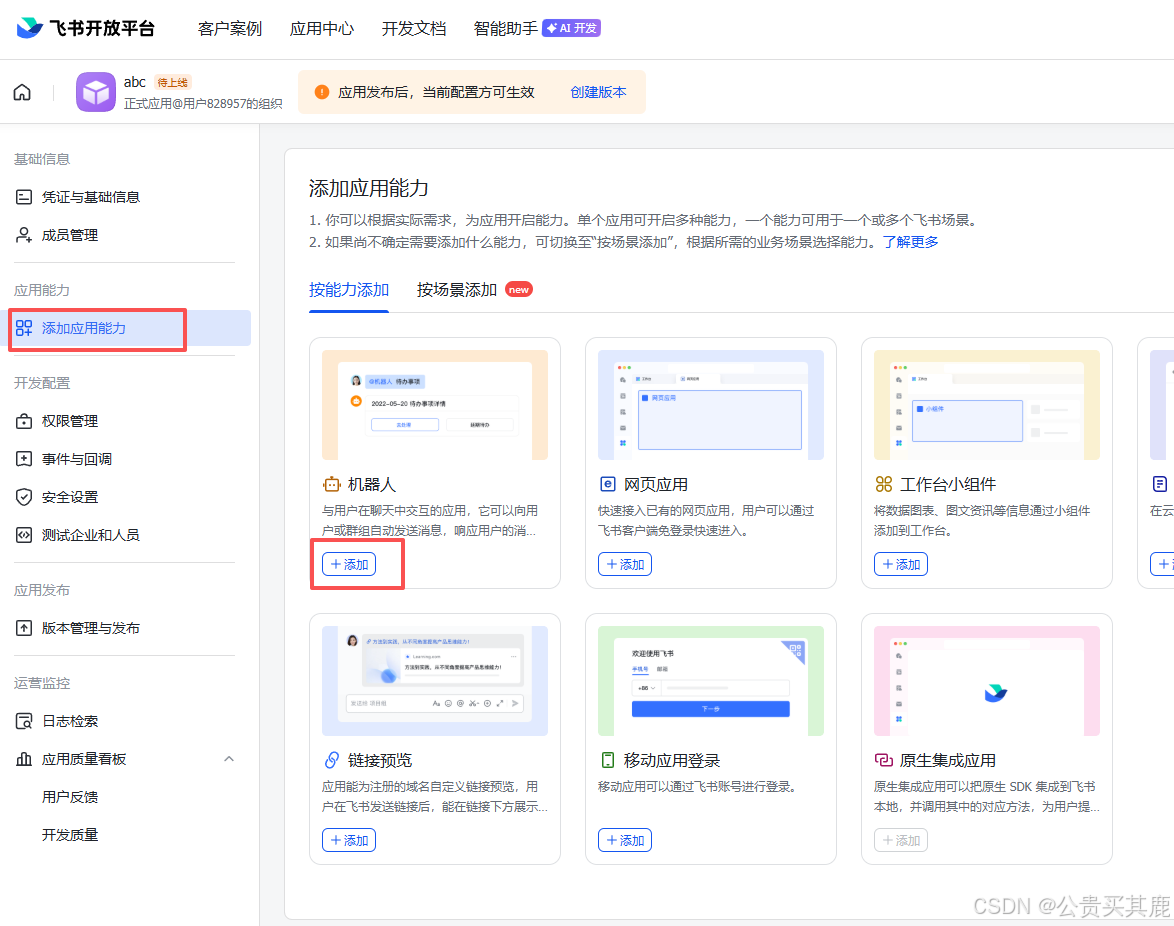
Task: Click the 成员管理 person icon
Action: pos(24,235)
